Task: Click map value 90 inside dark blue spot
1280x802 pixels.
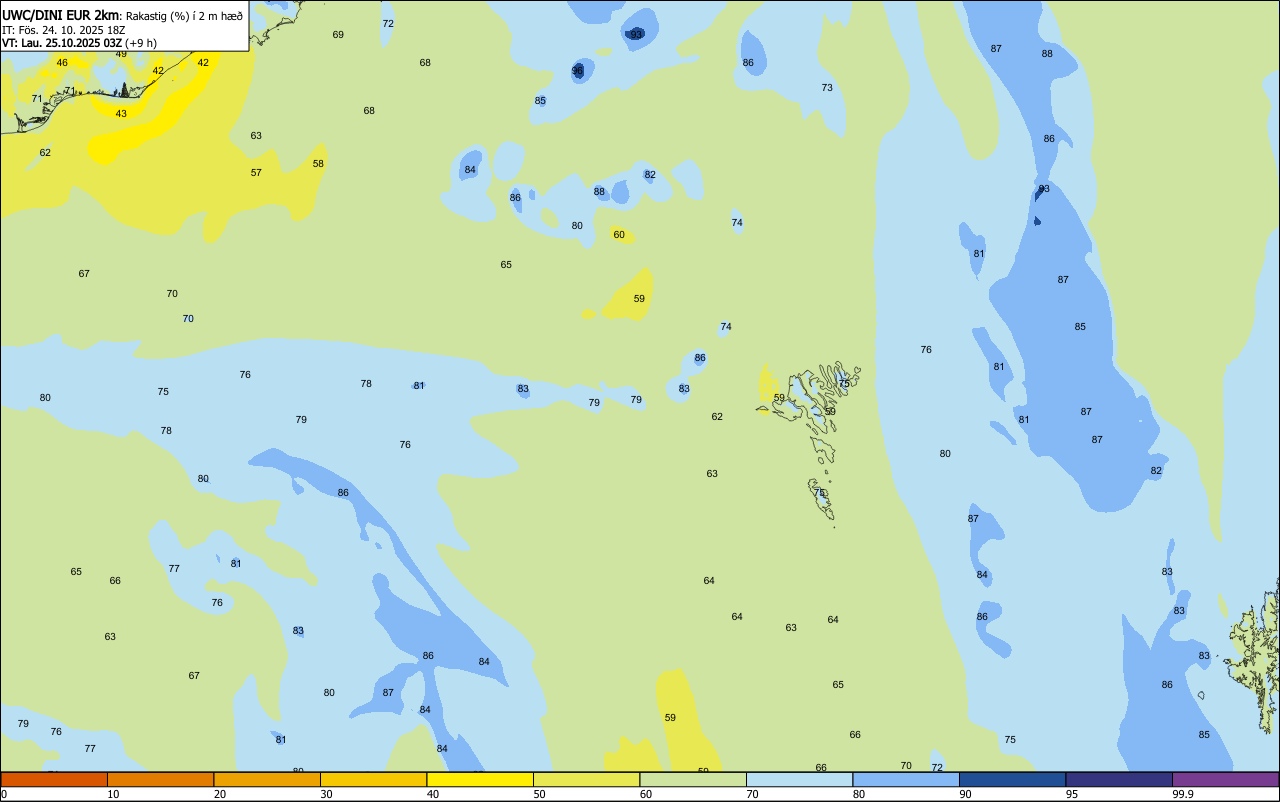Action: tap(577, 71)
